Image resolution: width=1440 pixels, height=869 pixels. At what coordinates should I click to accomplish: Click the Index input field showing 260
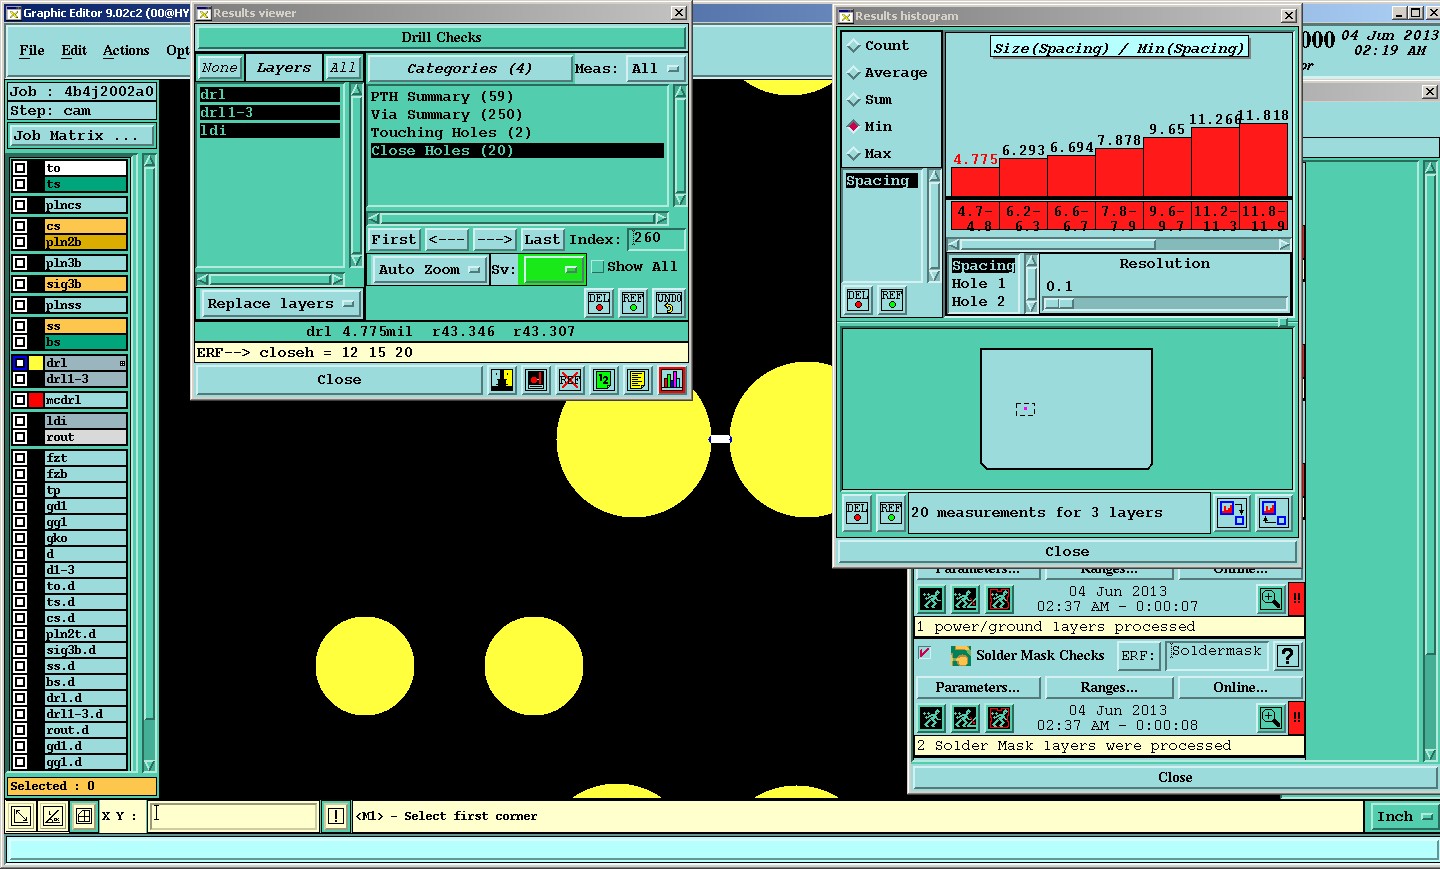[x=656, y=239]
